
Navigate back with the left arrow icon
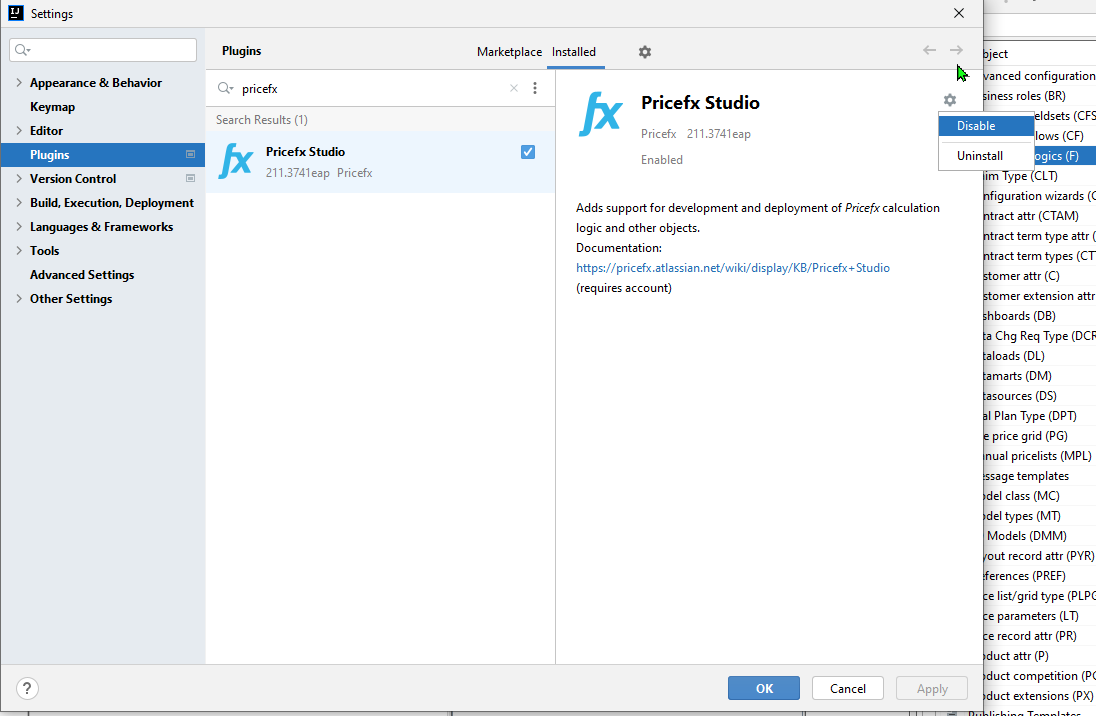tap(929, 51)
